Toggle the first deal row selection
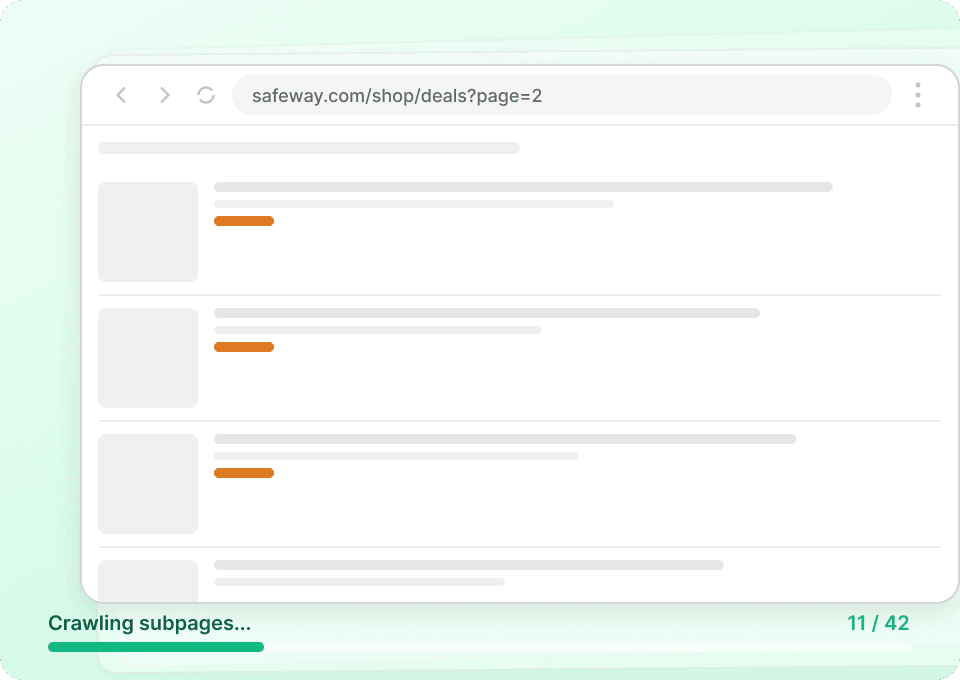 [520, 232]
